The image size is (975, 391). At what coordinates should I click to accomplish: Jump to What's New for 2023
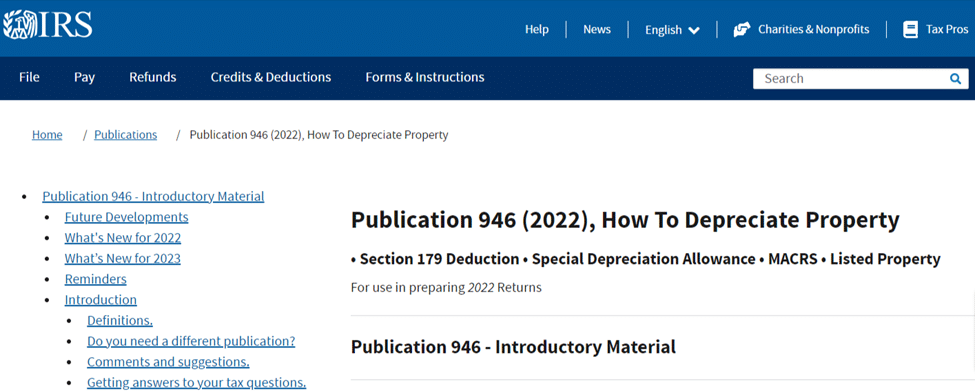(x=122, y=258)
